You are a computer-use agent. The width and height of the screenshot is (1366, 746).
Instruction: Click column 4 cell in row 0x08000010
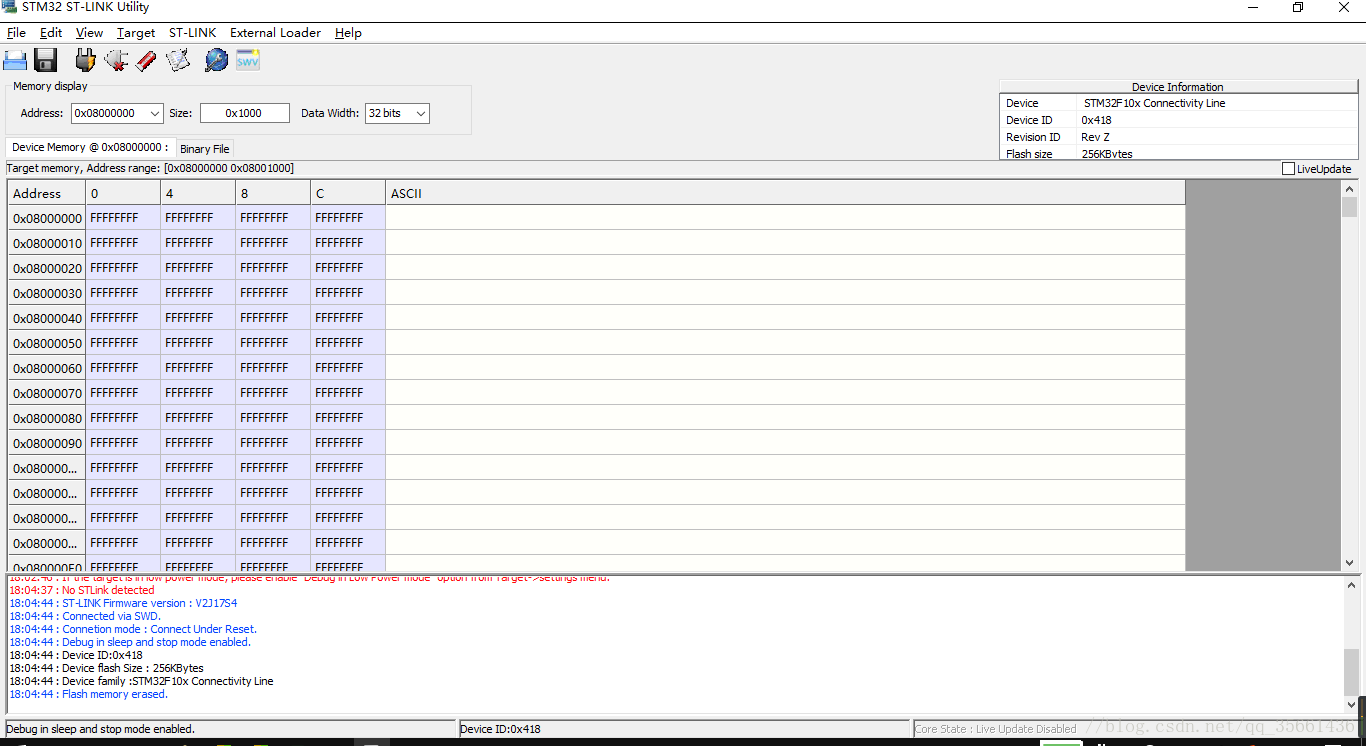point(198,243)
